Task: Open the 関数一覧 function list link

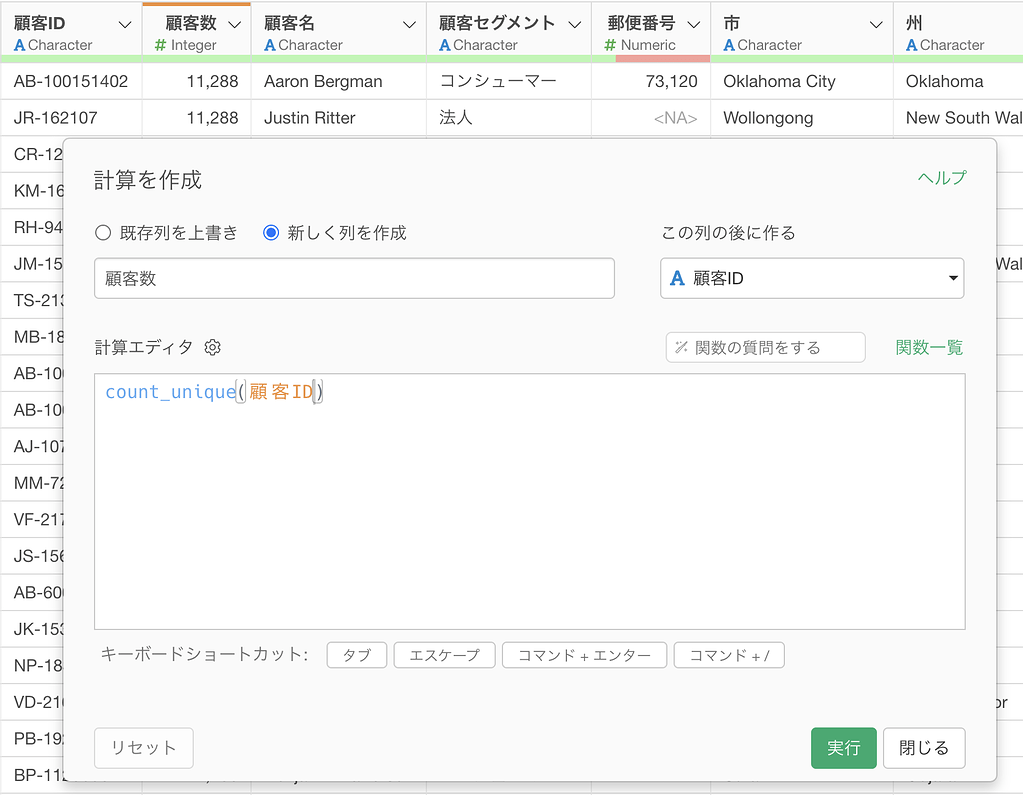Action: [x=929, y=348]
